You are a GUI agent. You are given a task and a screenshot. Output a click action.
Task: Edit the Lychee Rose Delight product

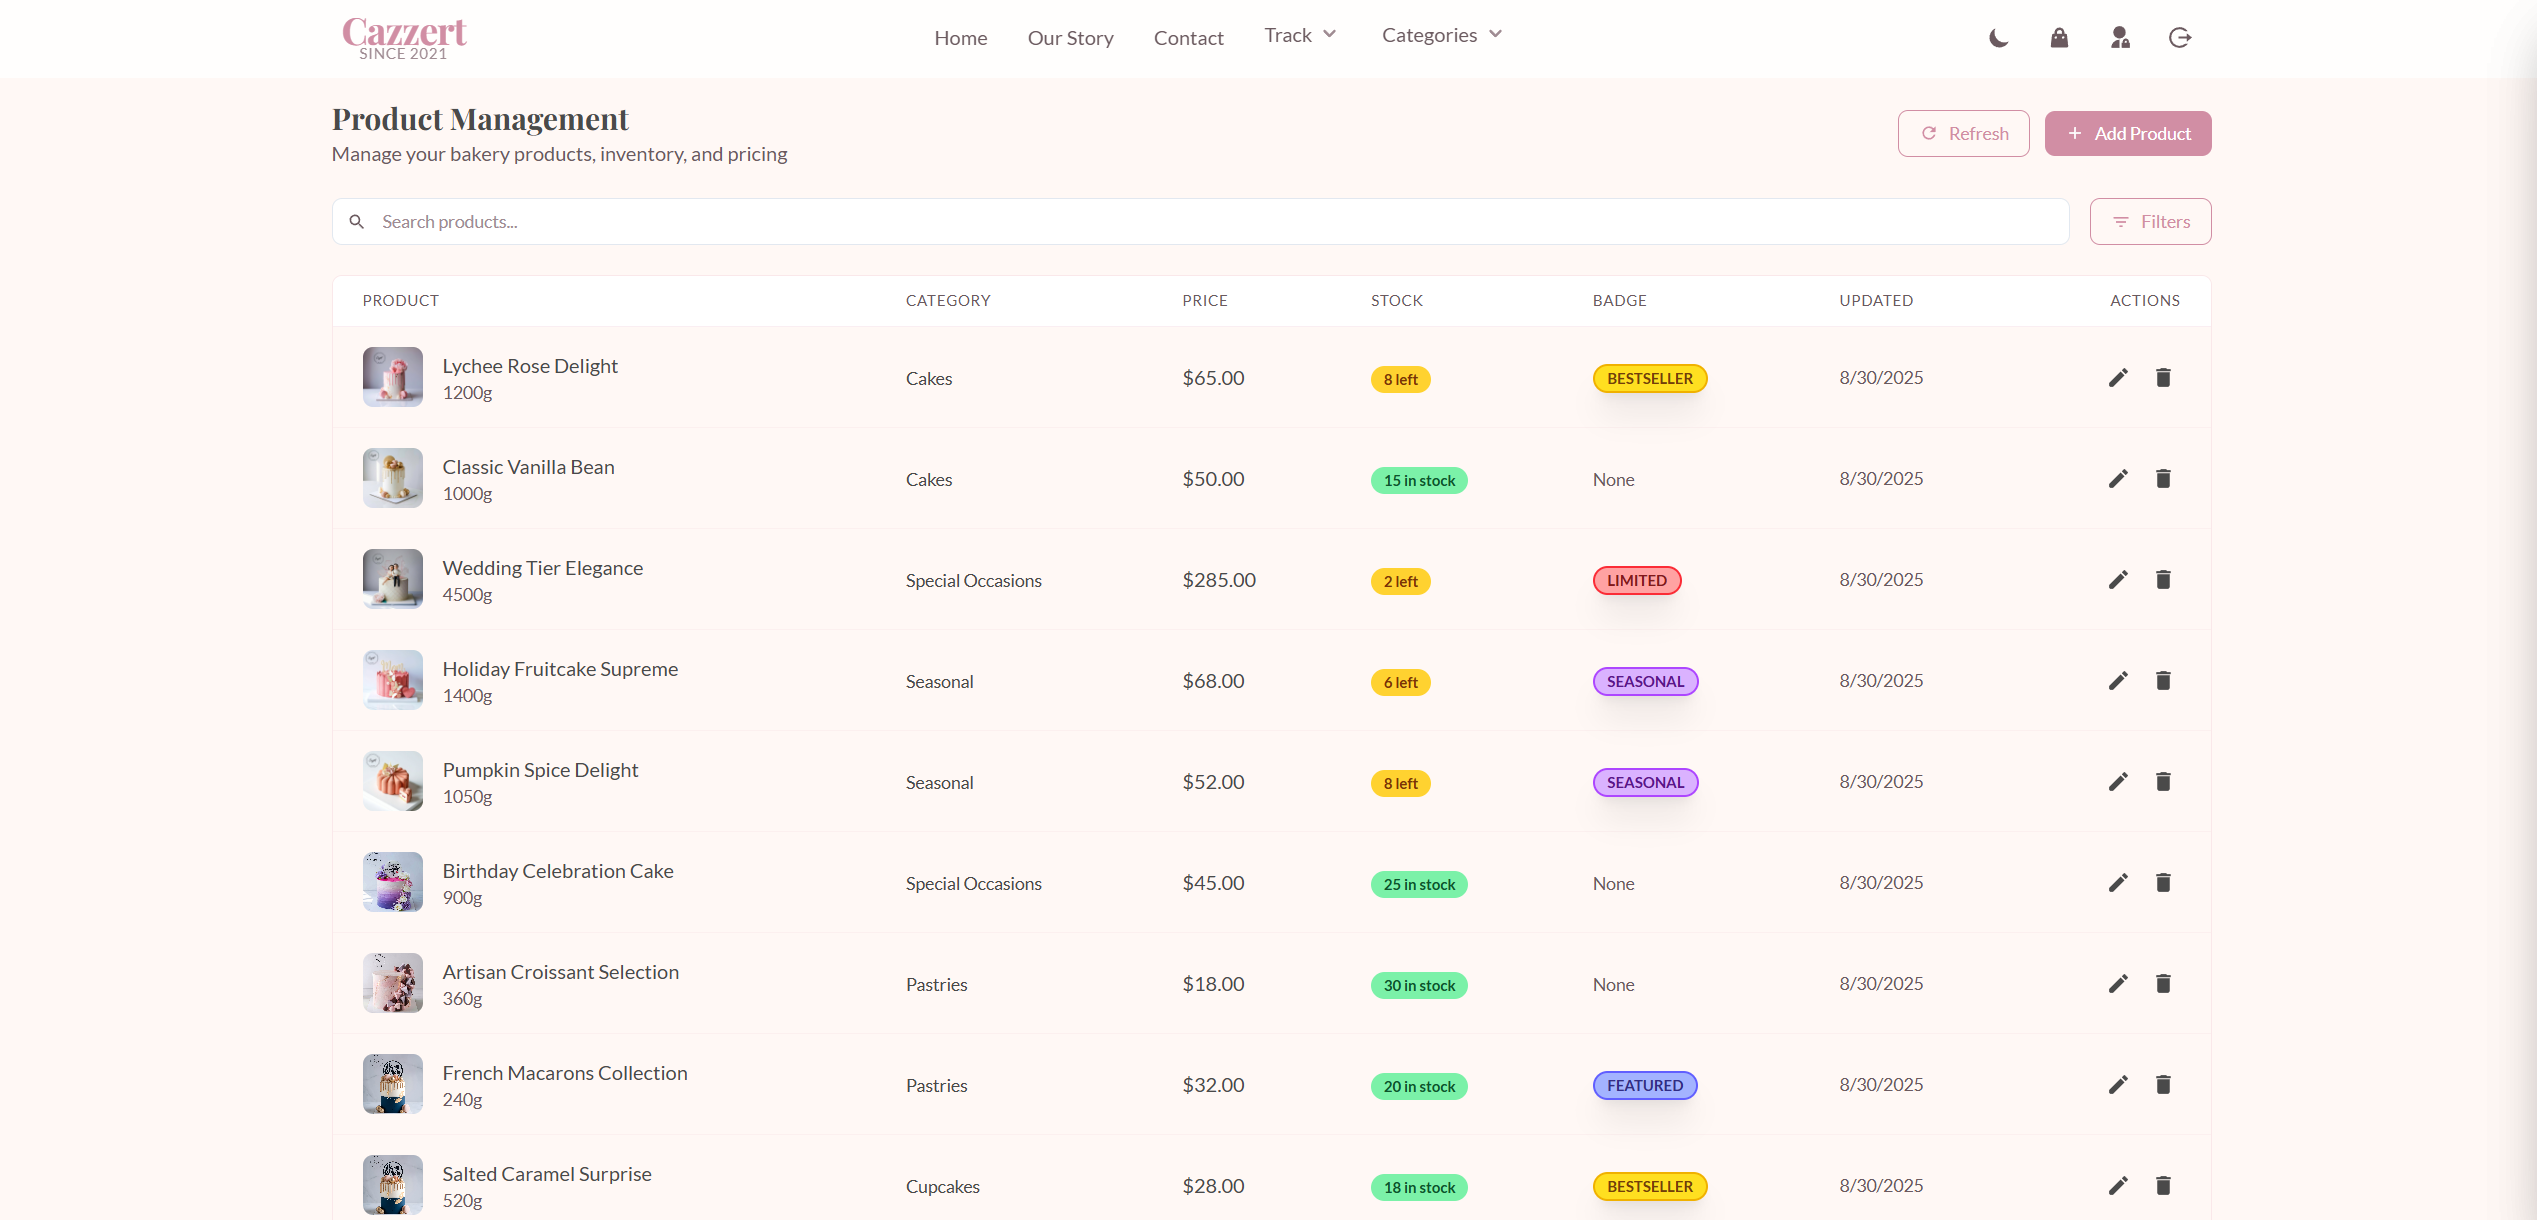pyautogui.click(x=2118, y=378)
